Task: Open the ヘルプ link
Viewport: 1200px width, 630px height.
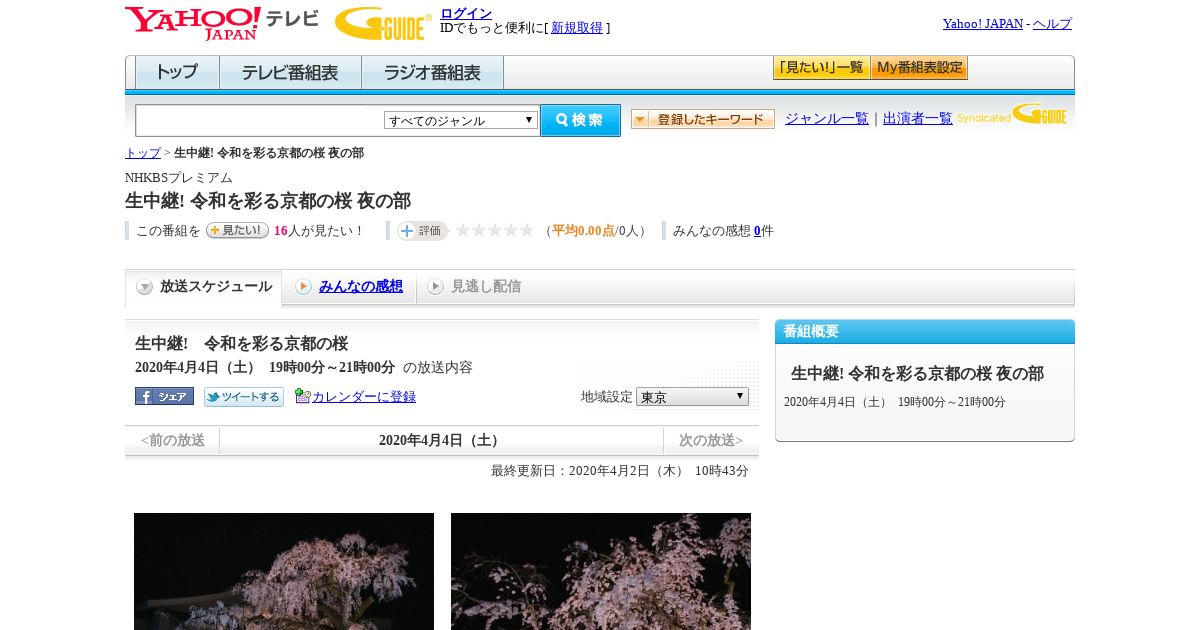Action: (1052, 23)
